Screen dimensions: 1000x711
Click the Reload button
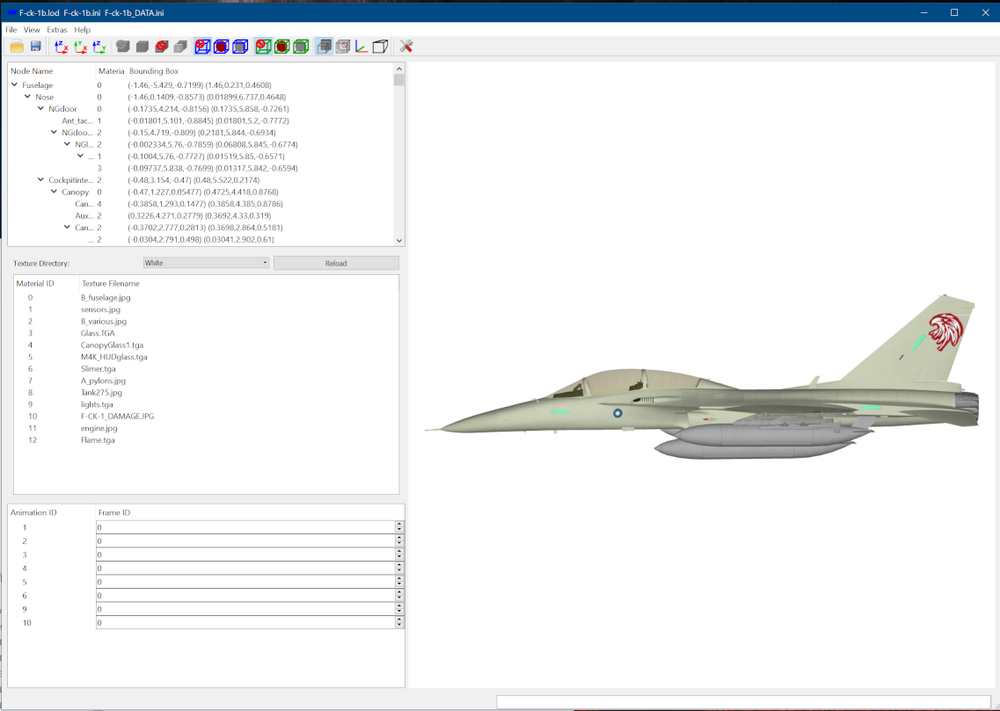click(x=336, y=263)
